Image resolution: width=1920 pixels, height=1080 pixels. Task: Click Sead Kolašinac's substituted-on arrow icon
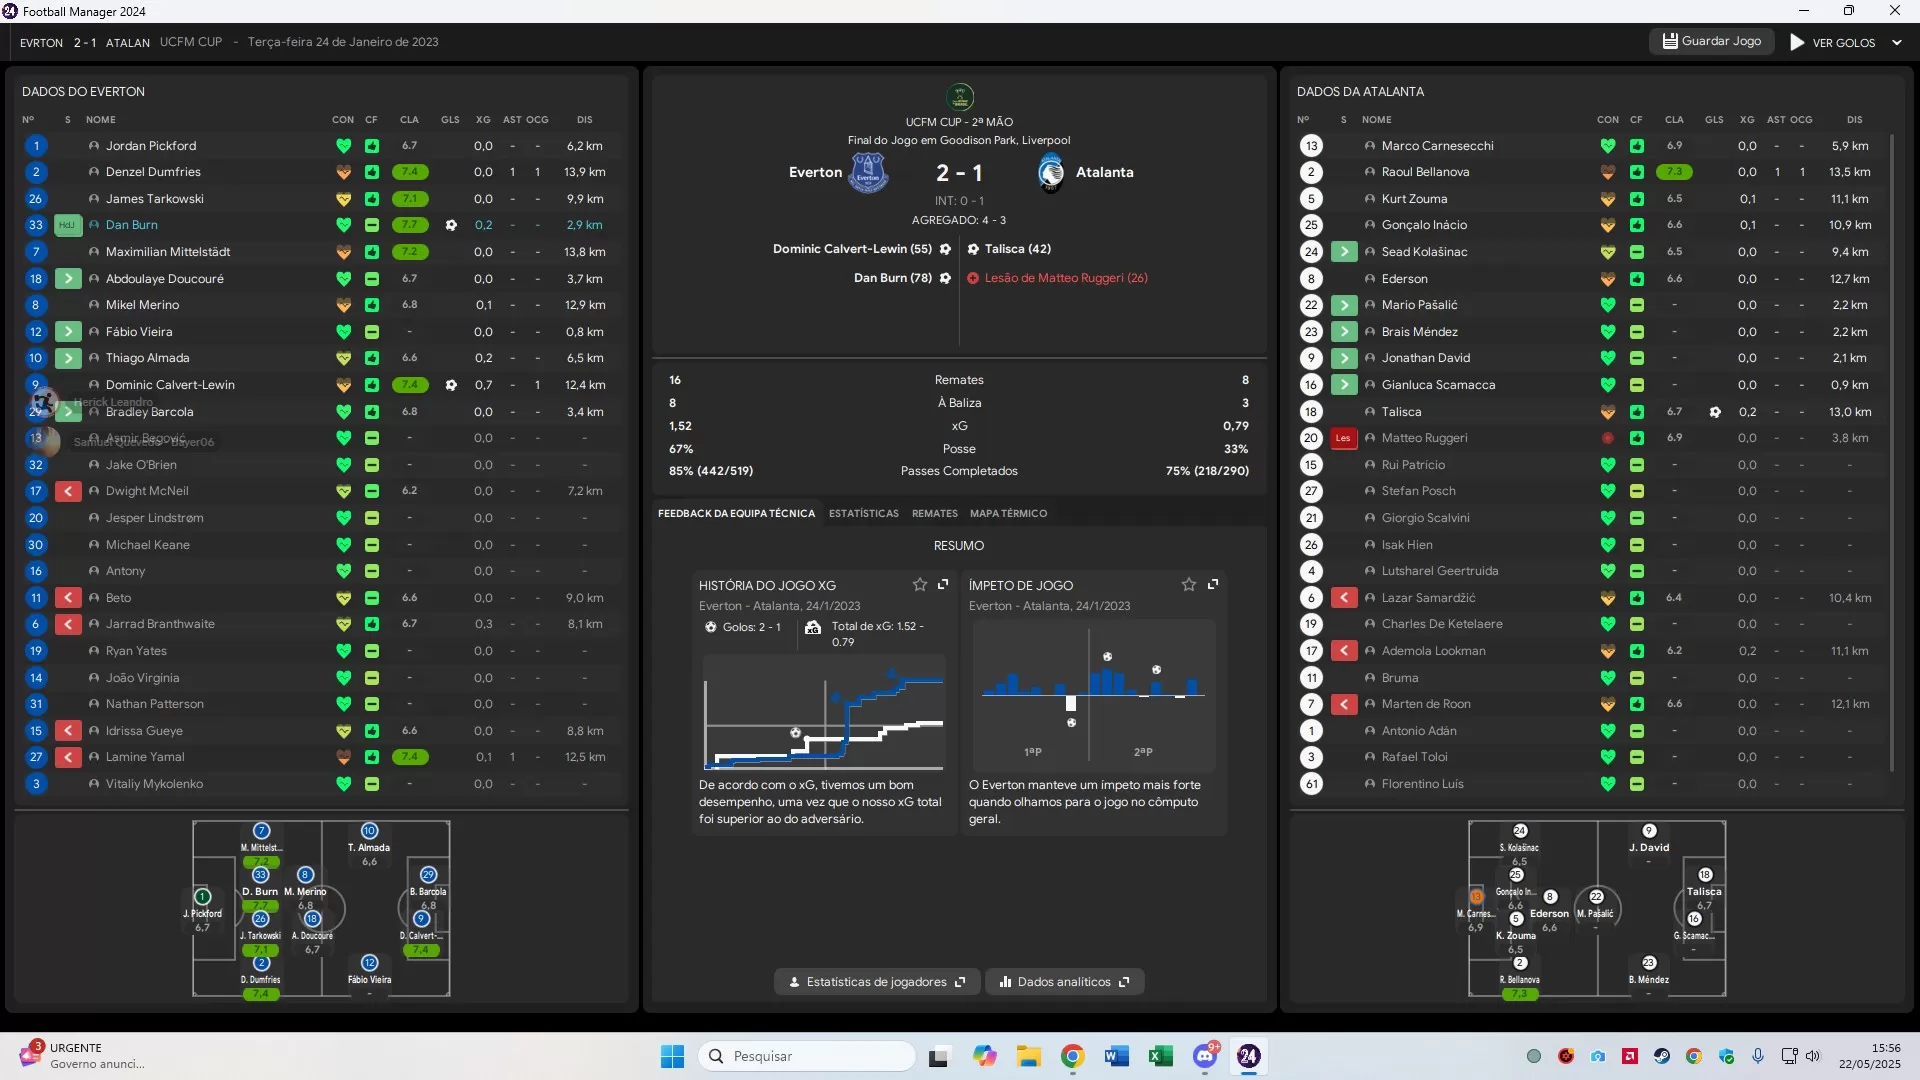pyautogui.click(x=1344, y=252)
